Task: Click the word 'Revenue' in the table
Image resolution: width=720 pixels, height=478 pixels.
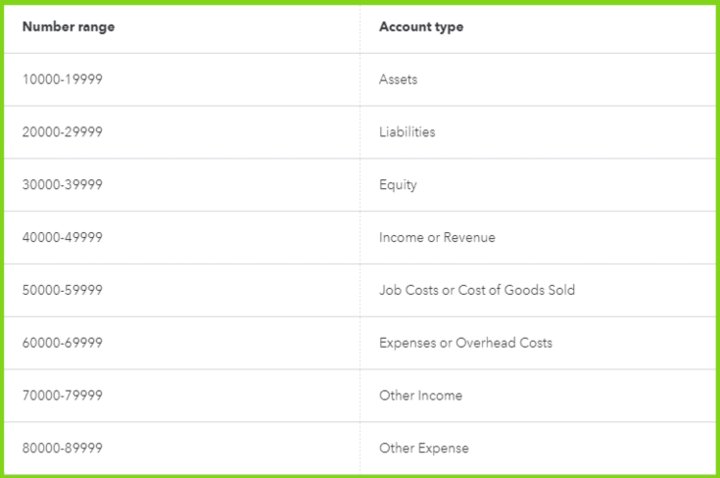Action: (469, 238)
